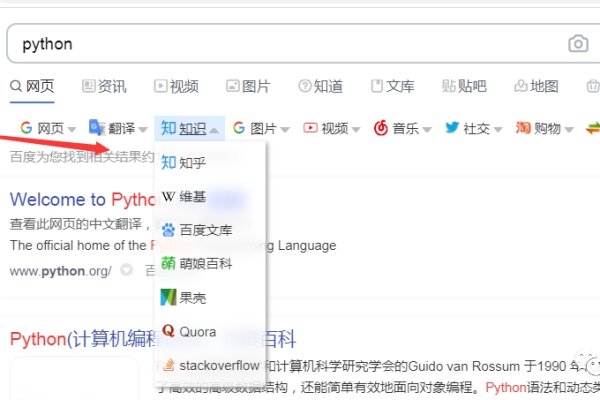Click the Guokr logo icon in menu
The height and width of the screenshot is (400, 600).
pyautogui.click(x=168, y=297)
